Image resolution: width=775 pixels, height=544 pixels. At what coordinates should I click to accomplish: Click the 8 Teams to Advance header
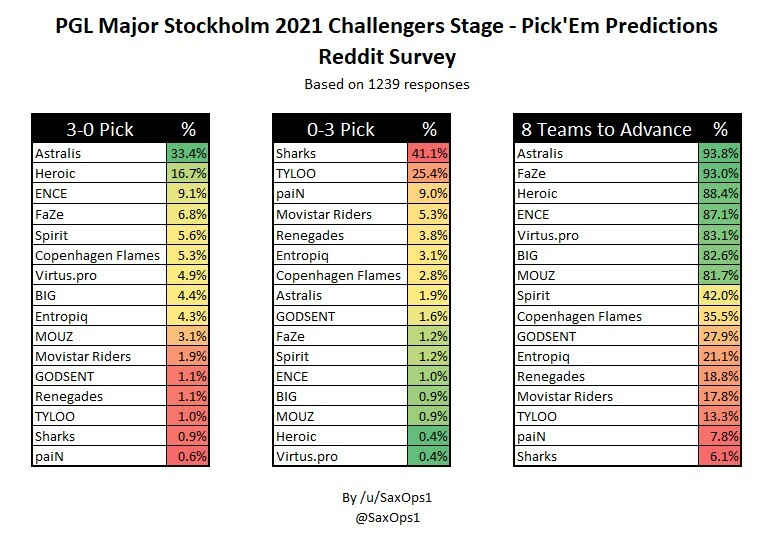click(x=606, y=129)
